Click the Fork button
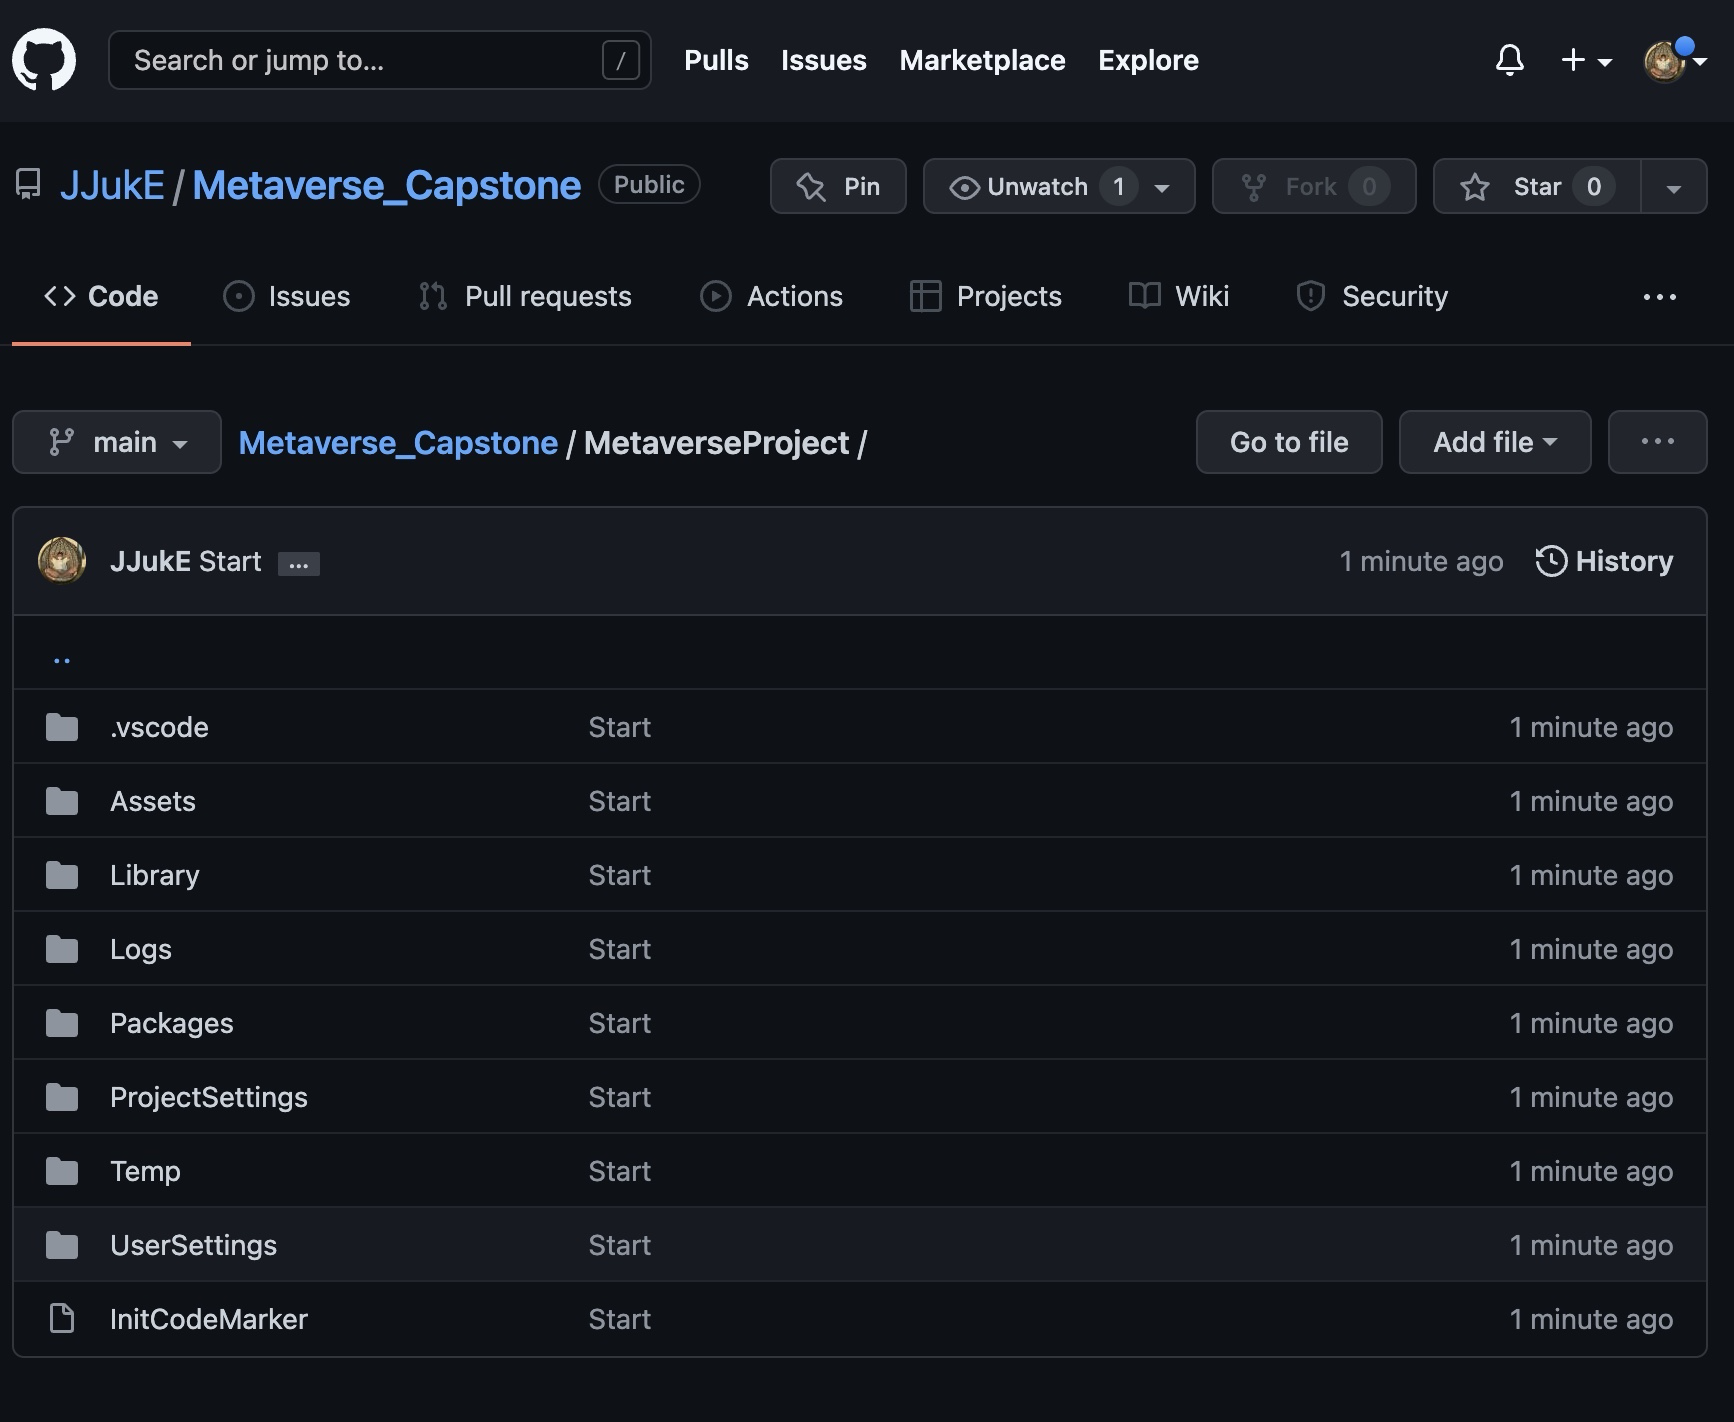1734x1422 pixels. (x=1314, y=186)
